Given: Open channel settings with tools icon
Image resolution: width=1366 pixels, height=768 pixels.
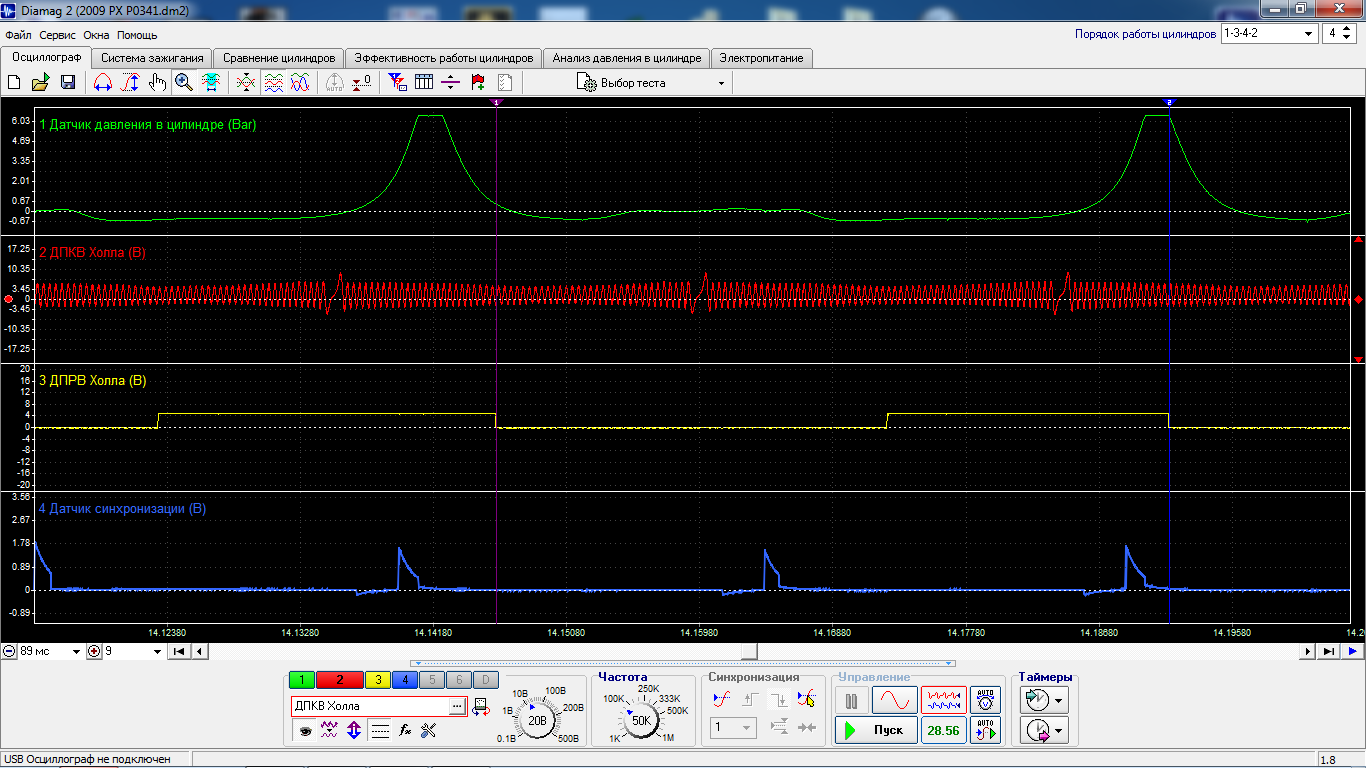Looking at the screenshot, I should (430, 731).
